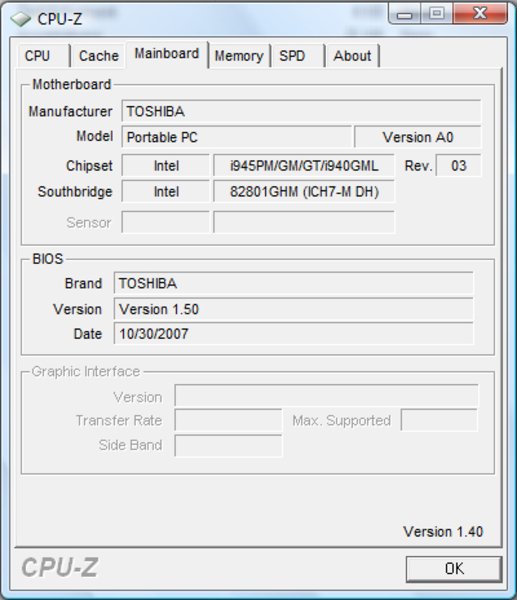Close the CPU-Z window

pyautogui.click(x=480, y=14)
